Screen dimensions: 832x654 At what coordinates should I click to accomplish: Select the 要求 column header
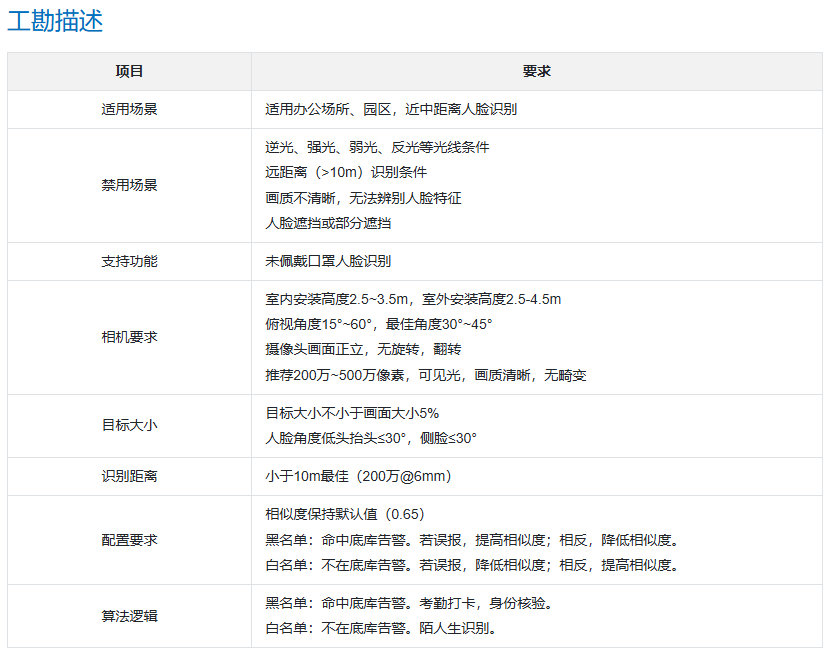click(x=536, y=71)
